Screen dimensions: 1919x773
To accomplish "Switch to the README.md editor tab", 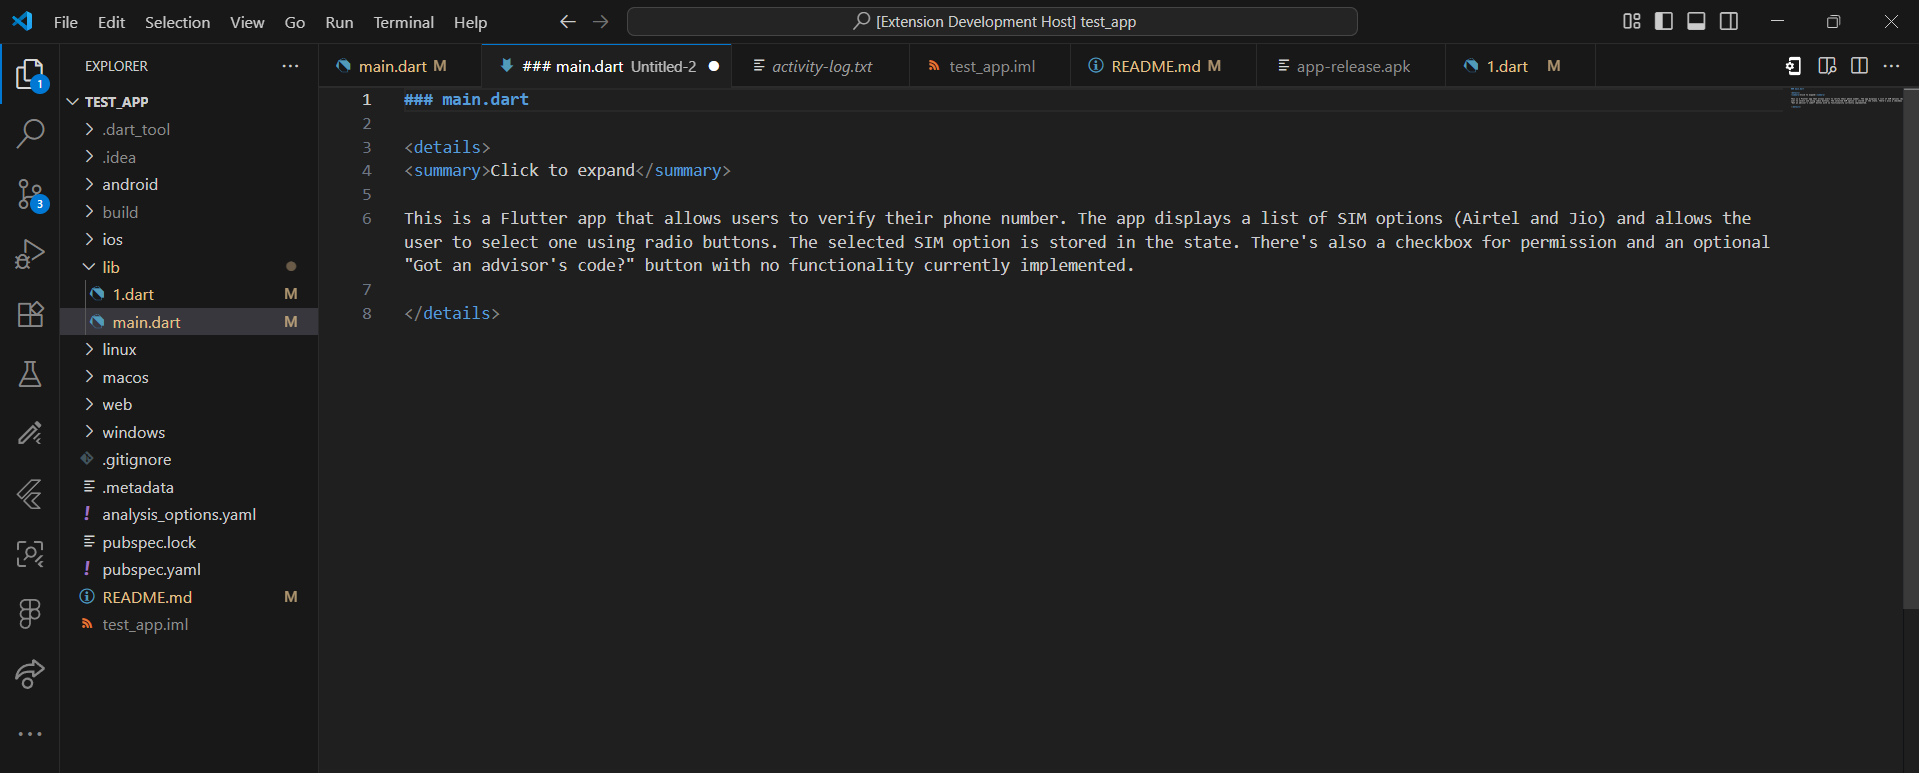I will [1162, 66].
